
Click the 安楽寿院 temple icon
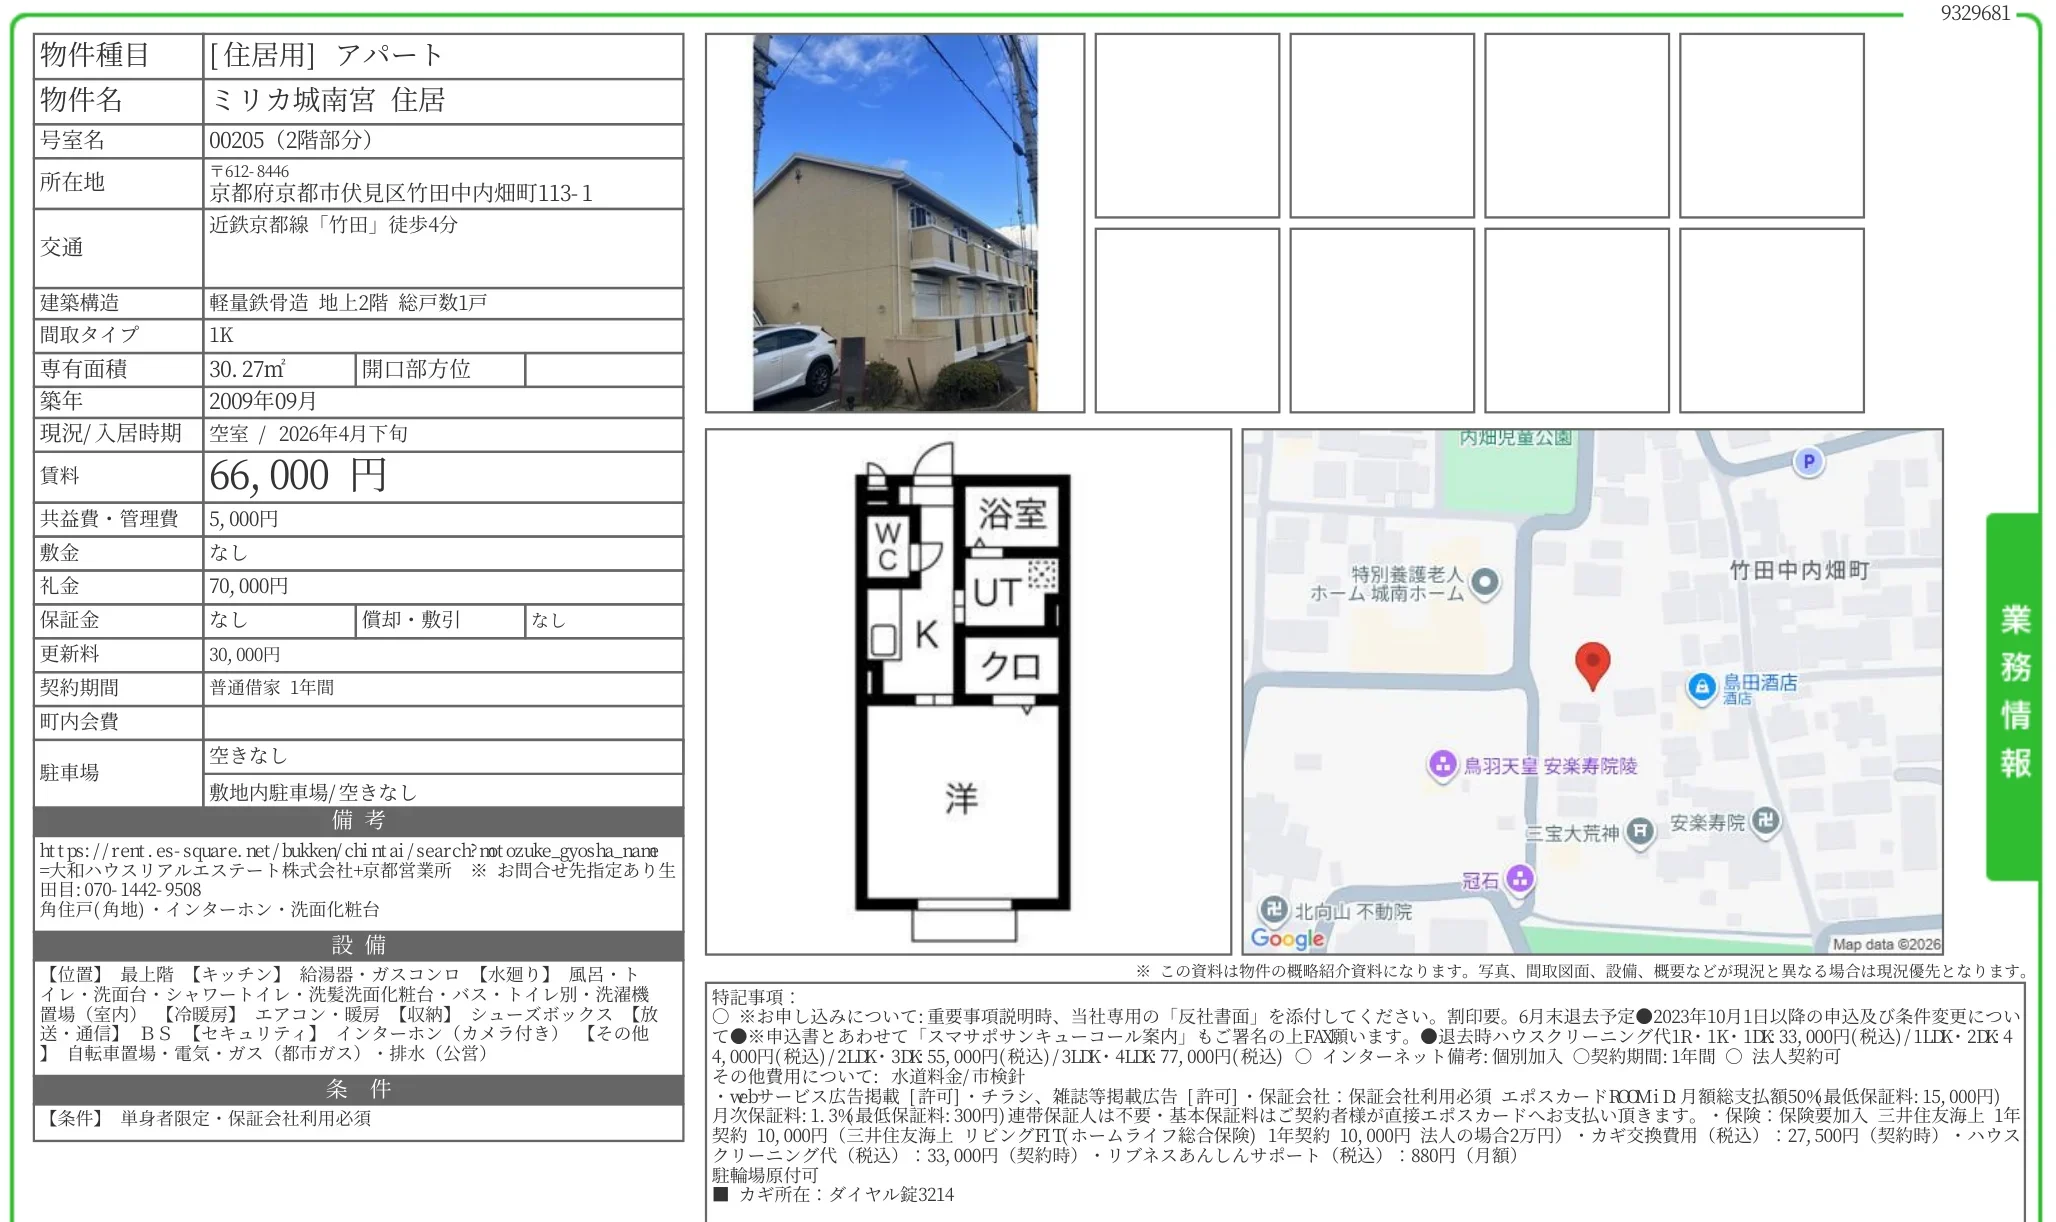coord(1766,821)
